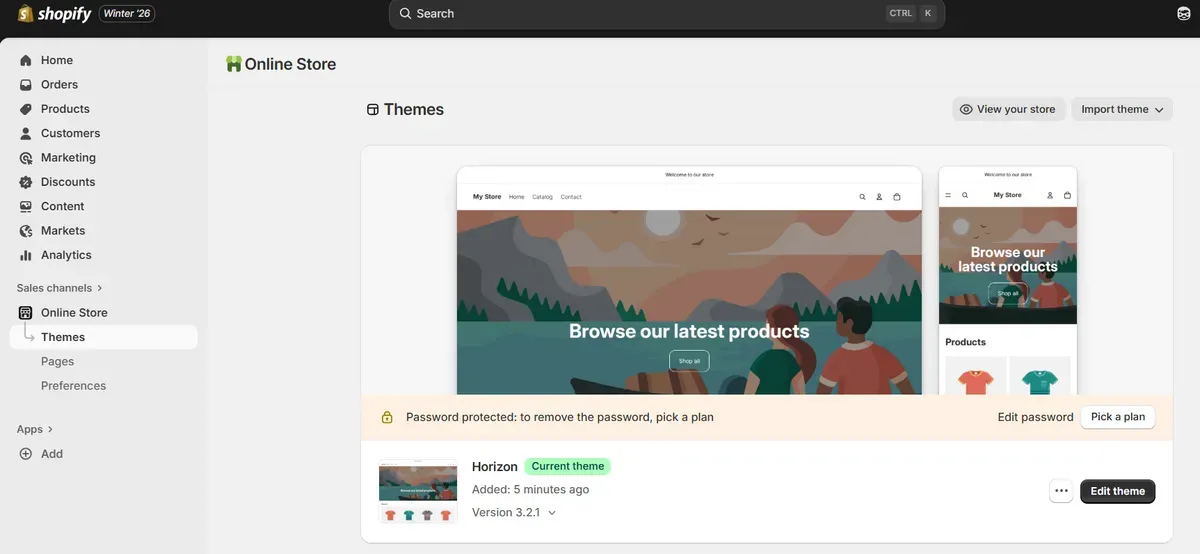1200x554 pixels.
Task: Click the Shopify logo
Action: (x=55, y=14)
